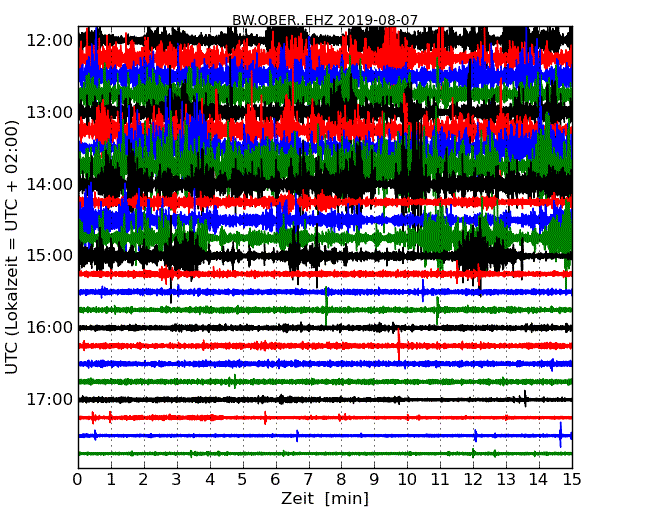Click the green spike near minute 4.7 in the 16:45 trace
The height and width of the screenshot is (520, 650).
(x=235, y=381)
